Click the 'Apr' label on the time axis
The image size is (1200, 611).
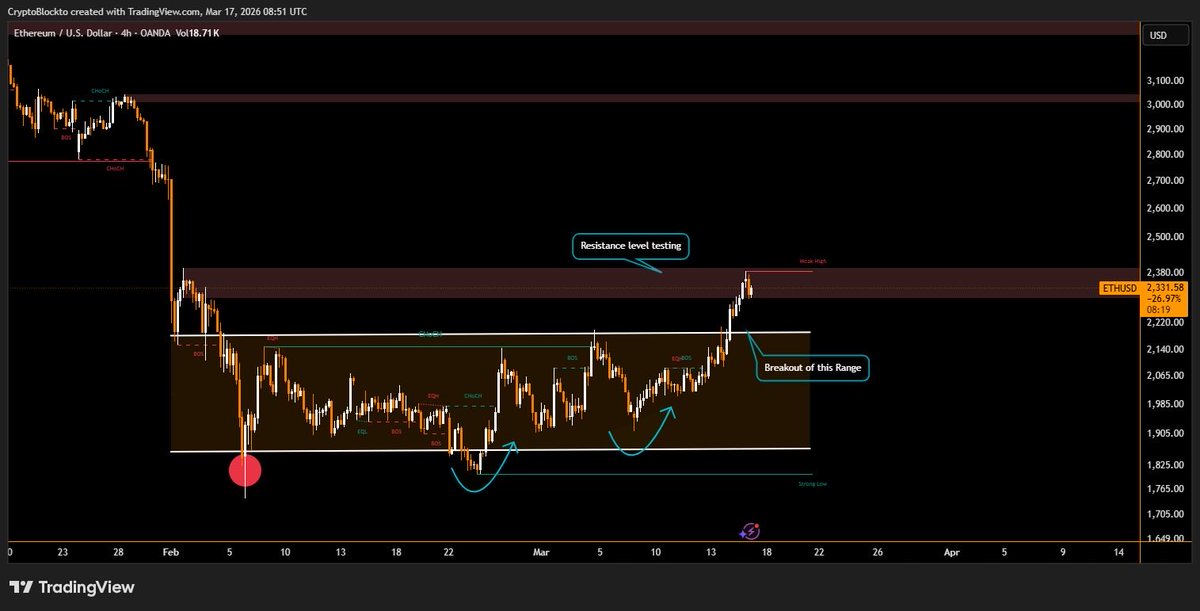950,552
